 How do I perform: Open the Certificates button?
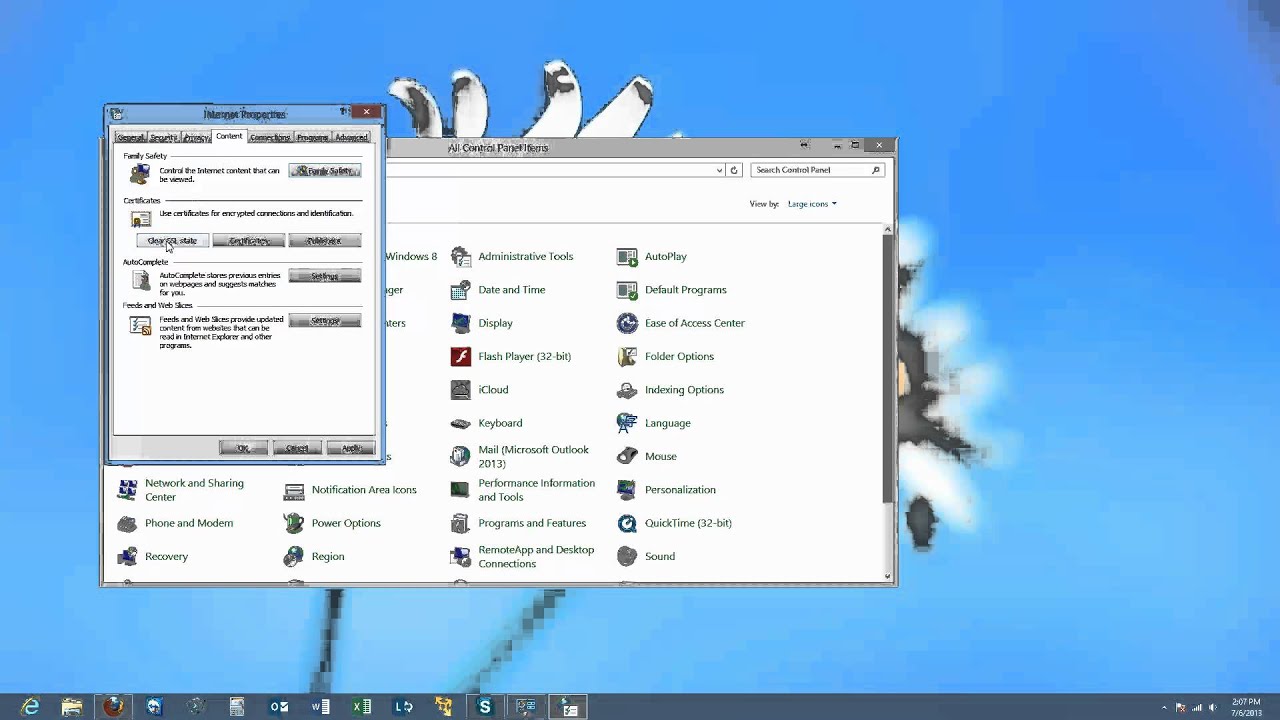point(249,241)
